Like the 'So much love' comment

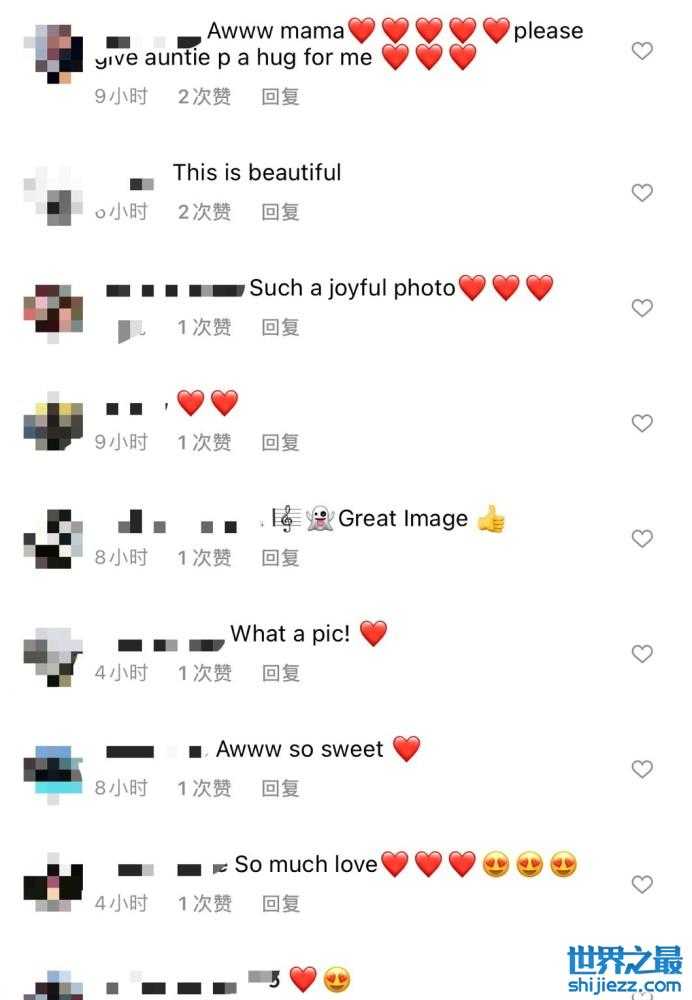[642, 884]
